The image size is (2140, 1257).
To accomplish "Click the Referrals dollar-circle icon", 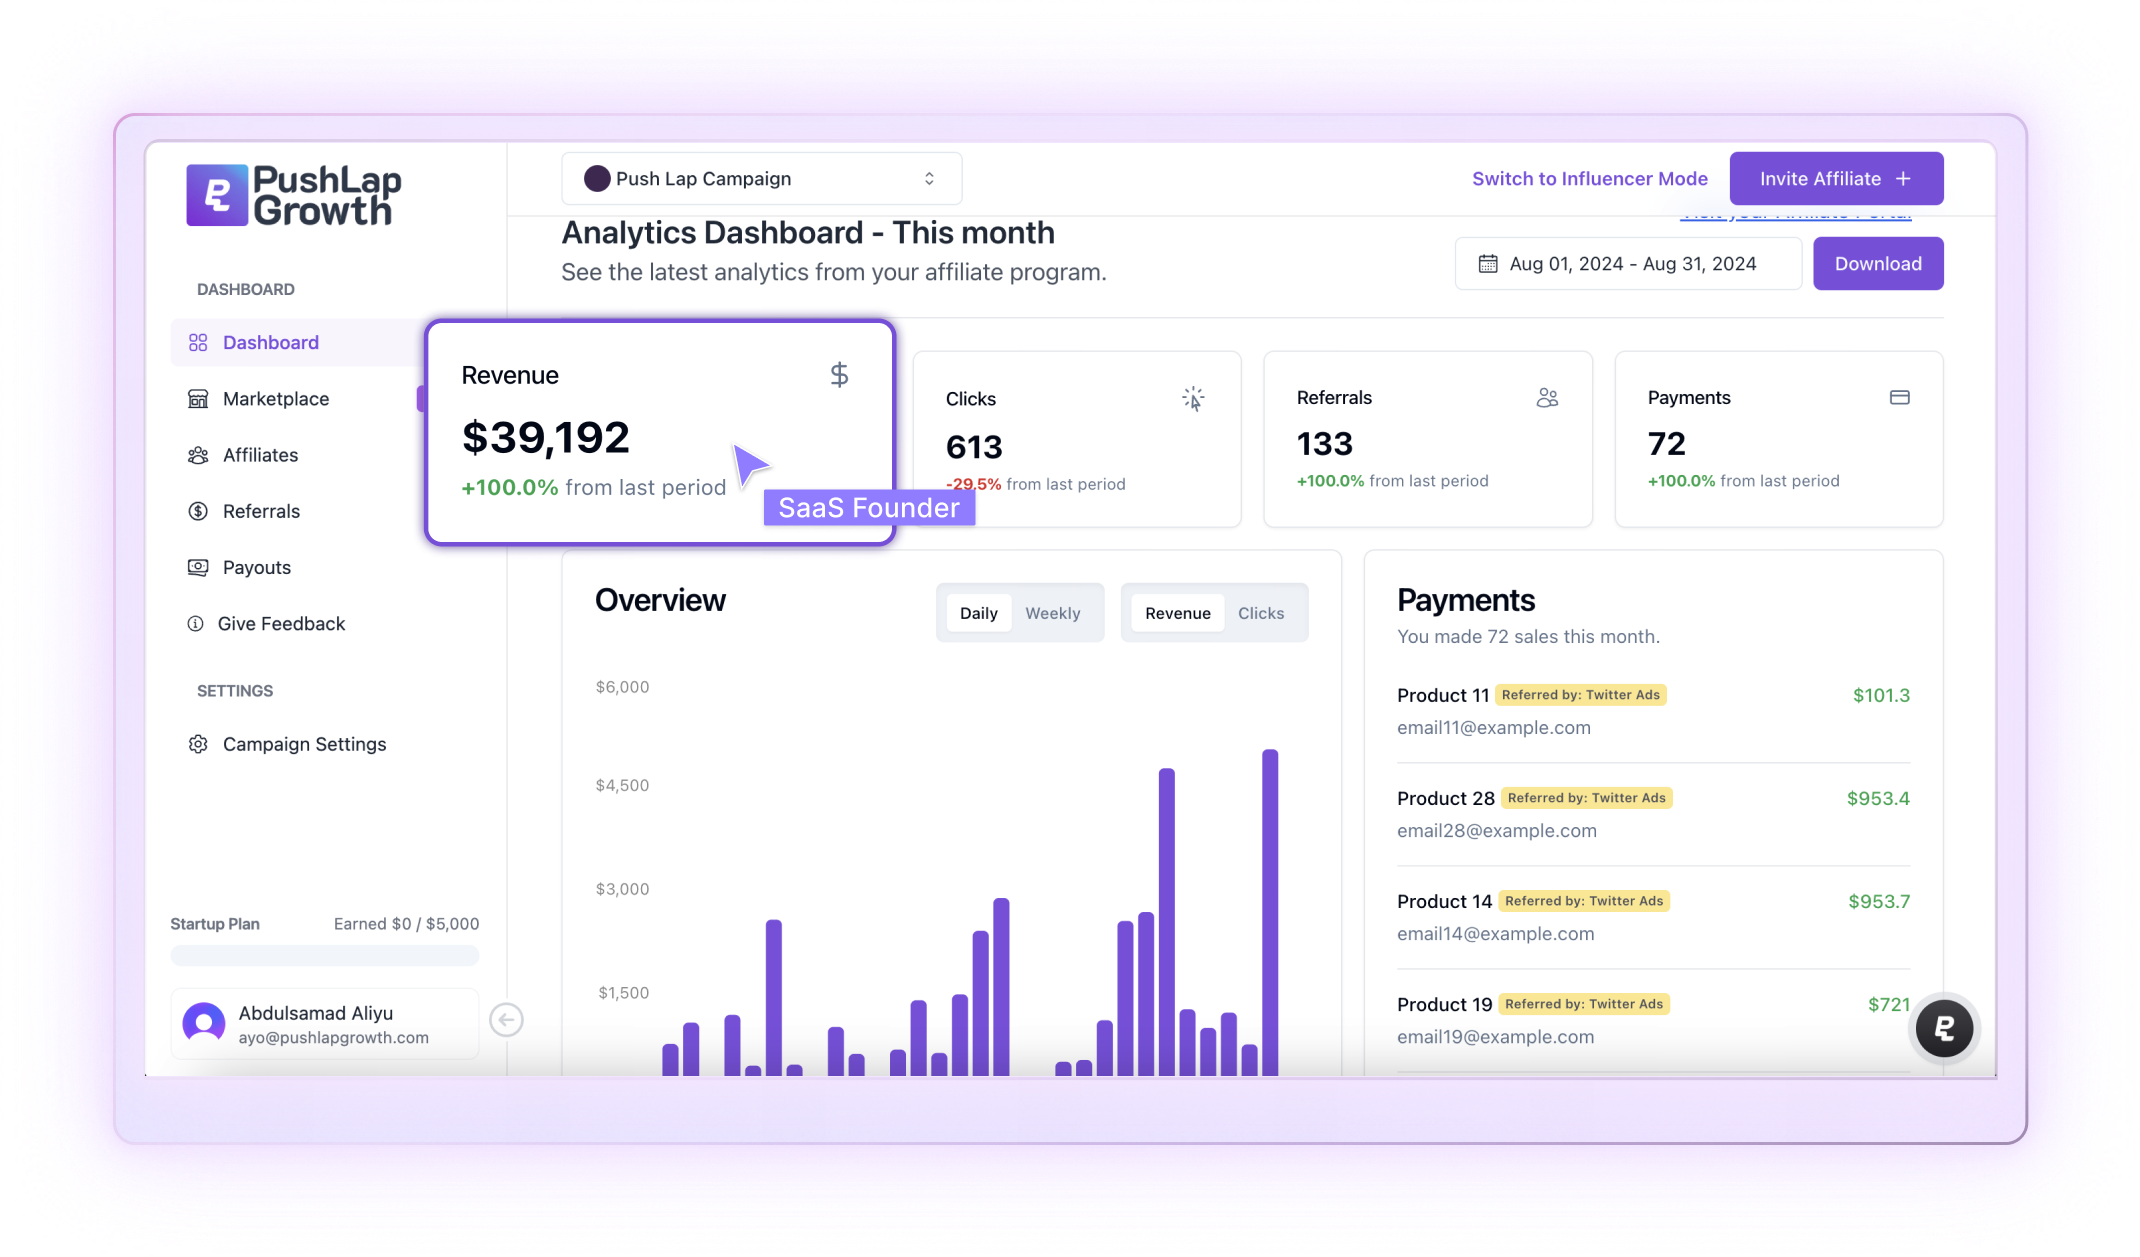I will [198, 511].
